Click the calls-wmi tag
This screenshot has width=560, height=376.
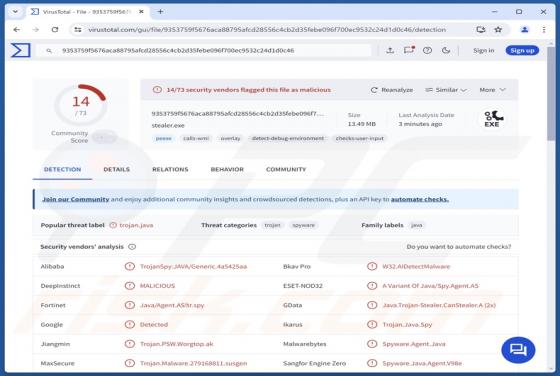point(196,138)
